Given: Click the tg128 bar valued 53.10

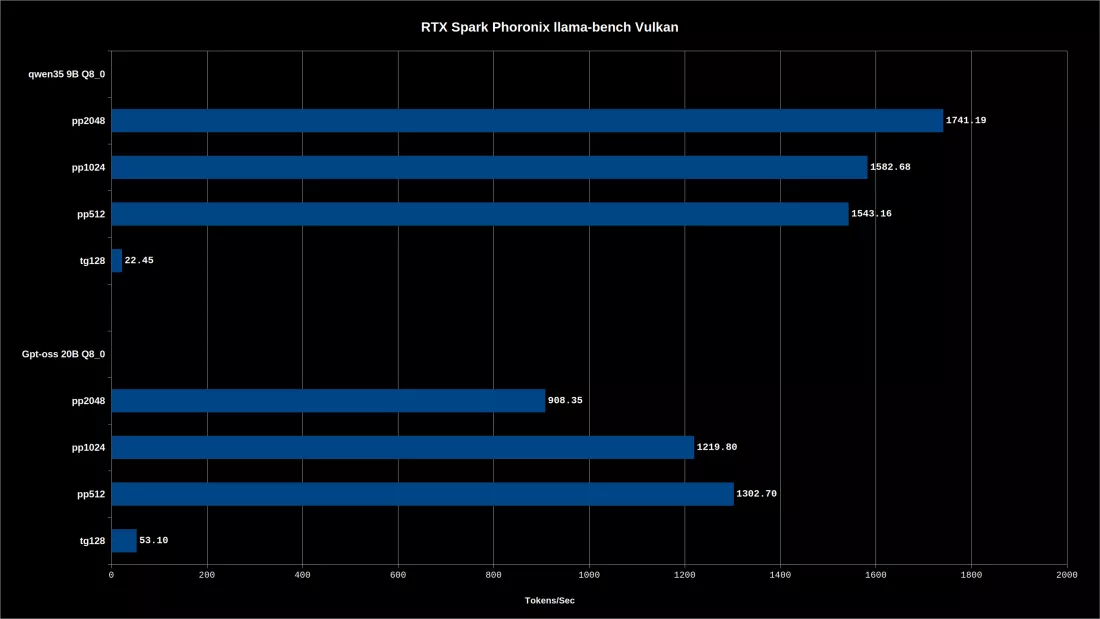Looking at the screenshot, I should [124, 540].
